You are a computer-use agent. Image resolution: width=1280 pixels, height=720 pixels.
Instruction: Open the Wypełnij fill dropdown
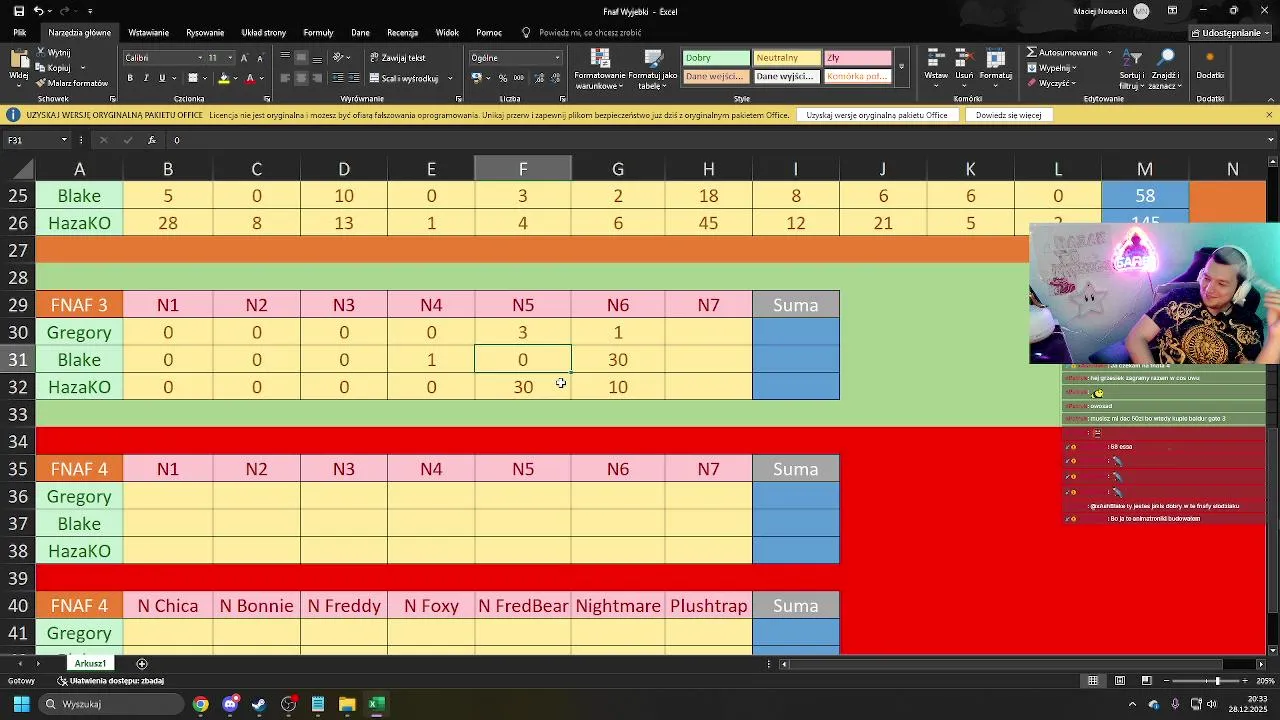[1055, 68]
